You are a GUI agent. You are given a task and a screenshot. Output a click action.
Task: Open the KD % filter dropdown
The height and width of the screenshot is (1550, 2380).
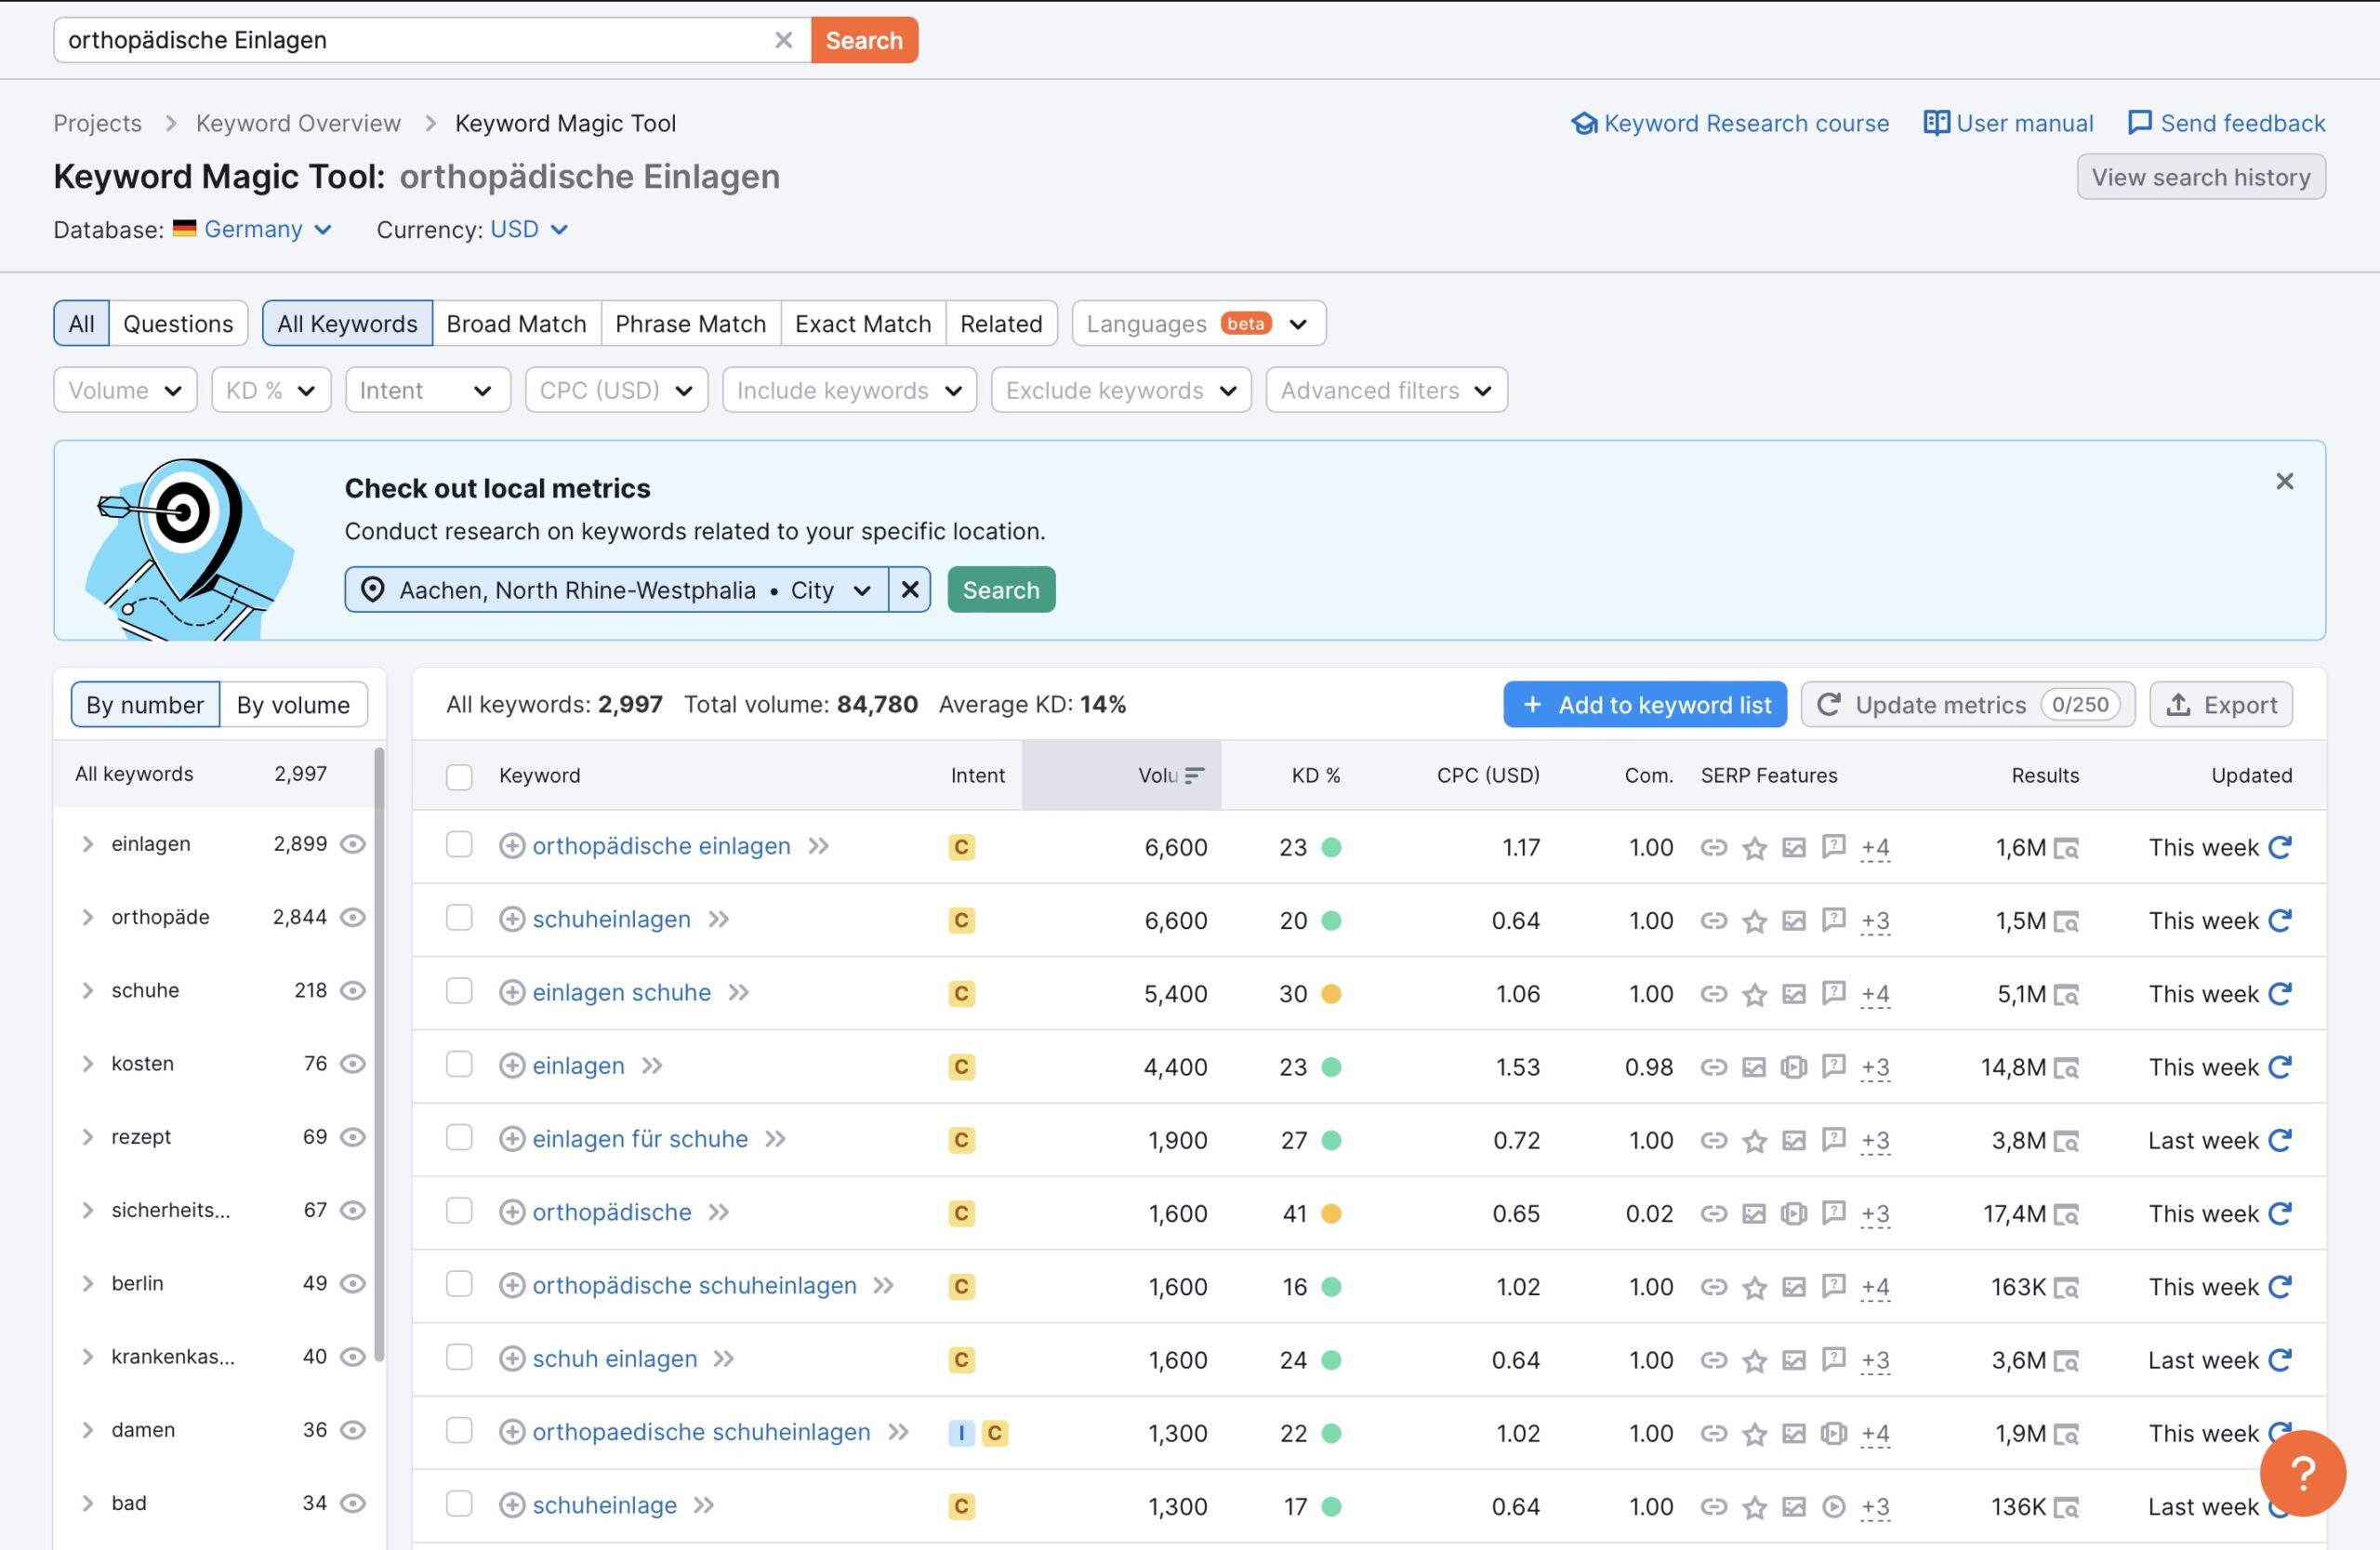click(271, 390)
